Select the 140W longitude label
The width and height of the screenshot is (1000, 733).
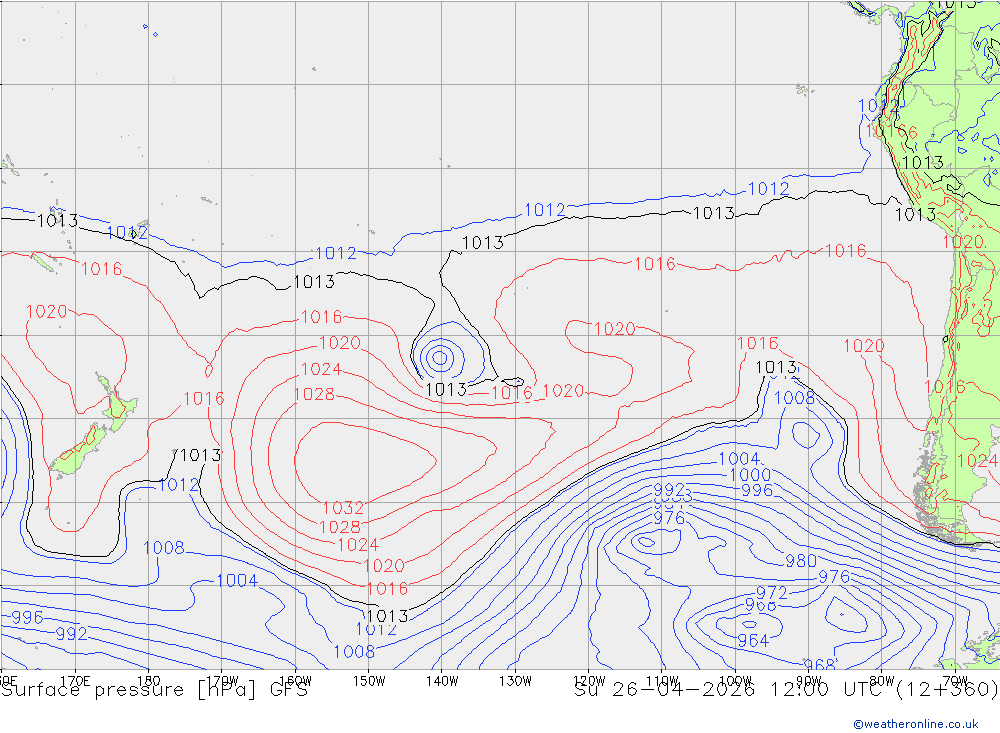coord(442,681)
